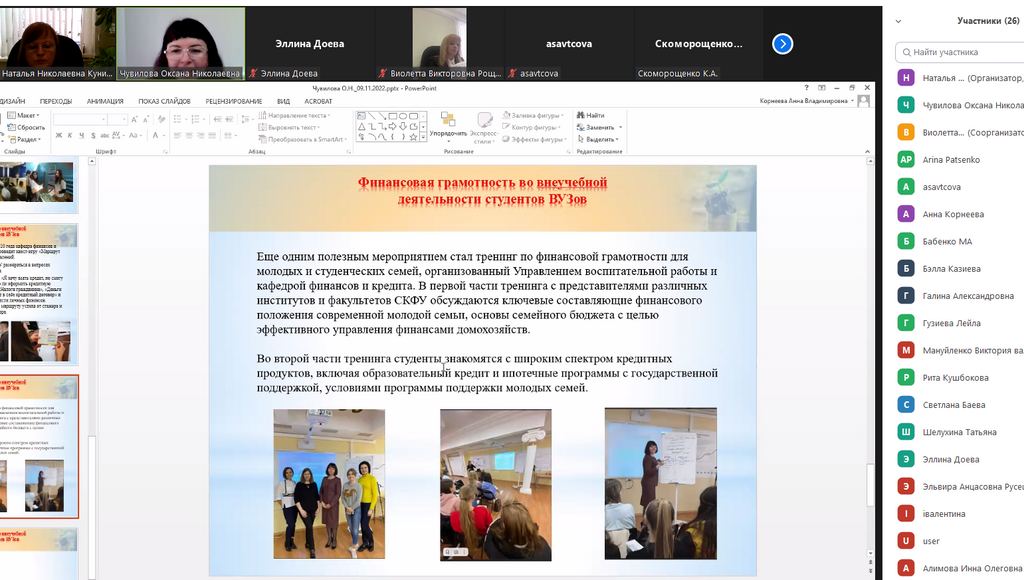
Task: Toggle italic (К) formatting in ribbon
Action: (x=70, y=136)
